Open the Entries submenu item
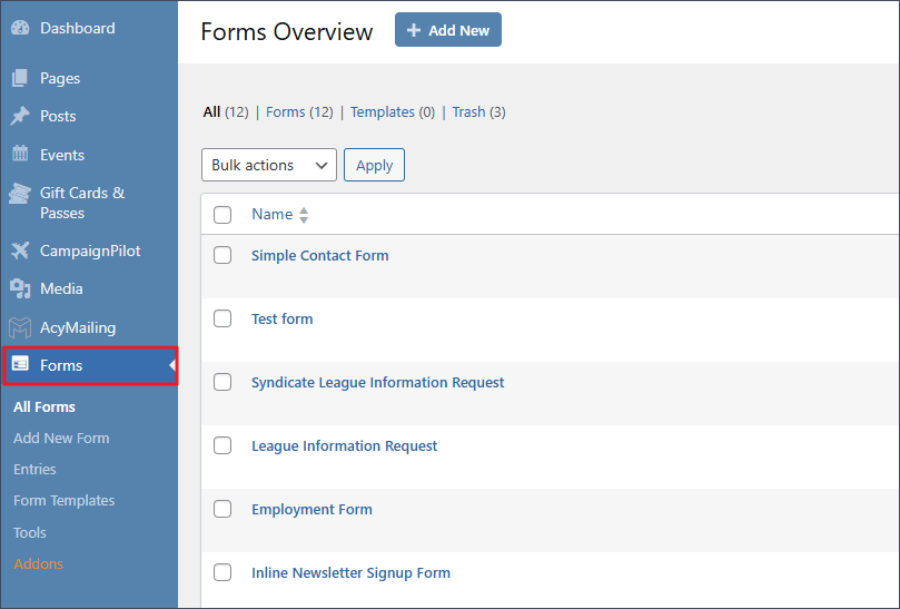Viewport: 900px width, 609px height. pyautogui.click(x=34, y=469)
